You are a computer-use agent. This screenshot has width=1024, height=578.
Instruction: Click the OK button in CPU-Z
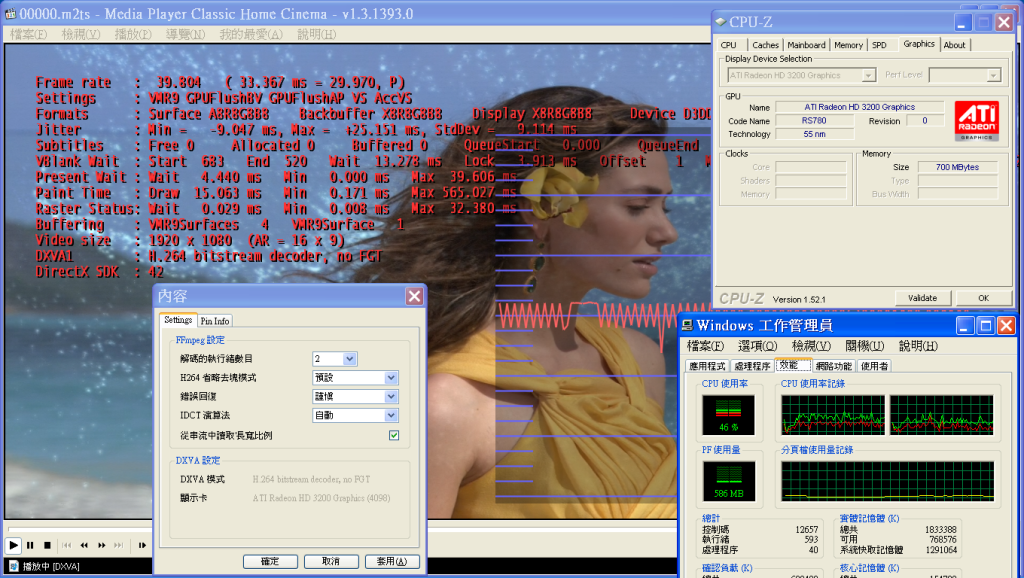(984, 298)
